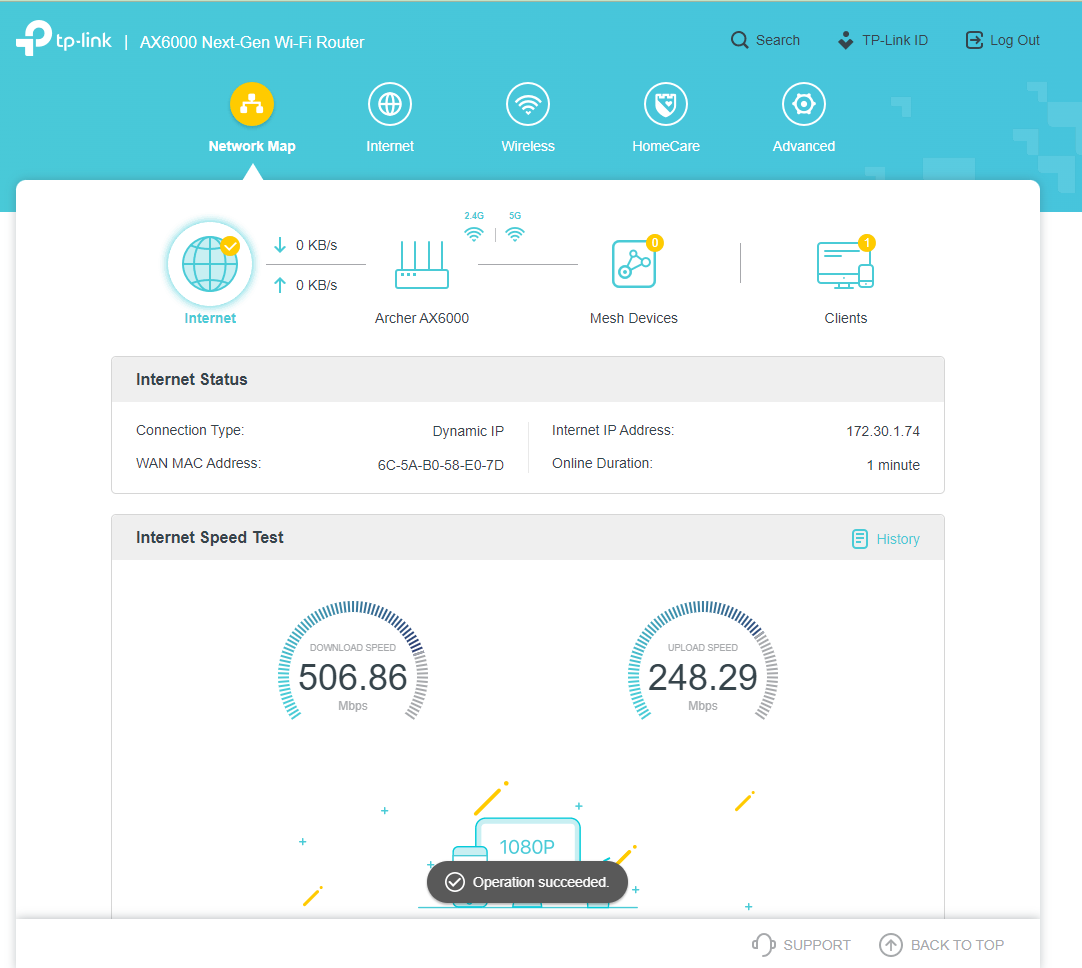
Task: Click the Internet IP address 172.30.1.74
Action: [883, 431]
